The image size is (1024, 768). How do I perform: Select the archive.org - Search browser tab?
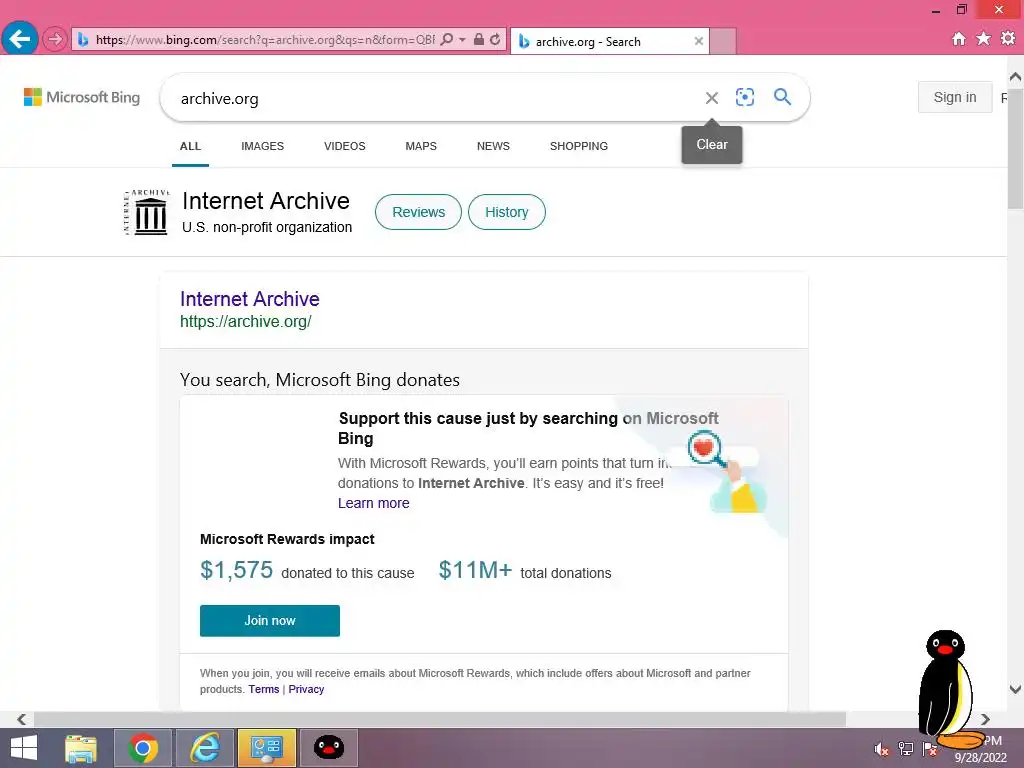click(x=609, y=41)
